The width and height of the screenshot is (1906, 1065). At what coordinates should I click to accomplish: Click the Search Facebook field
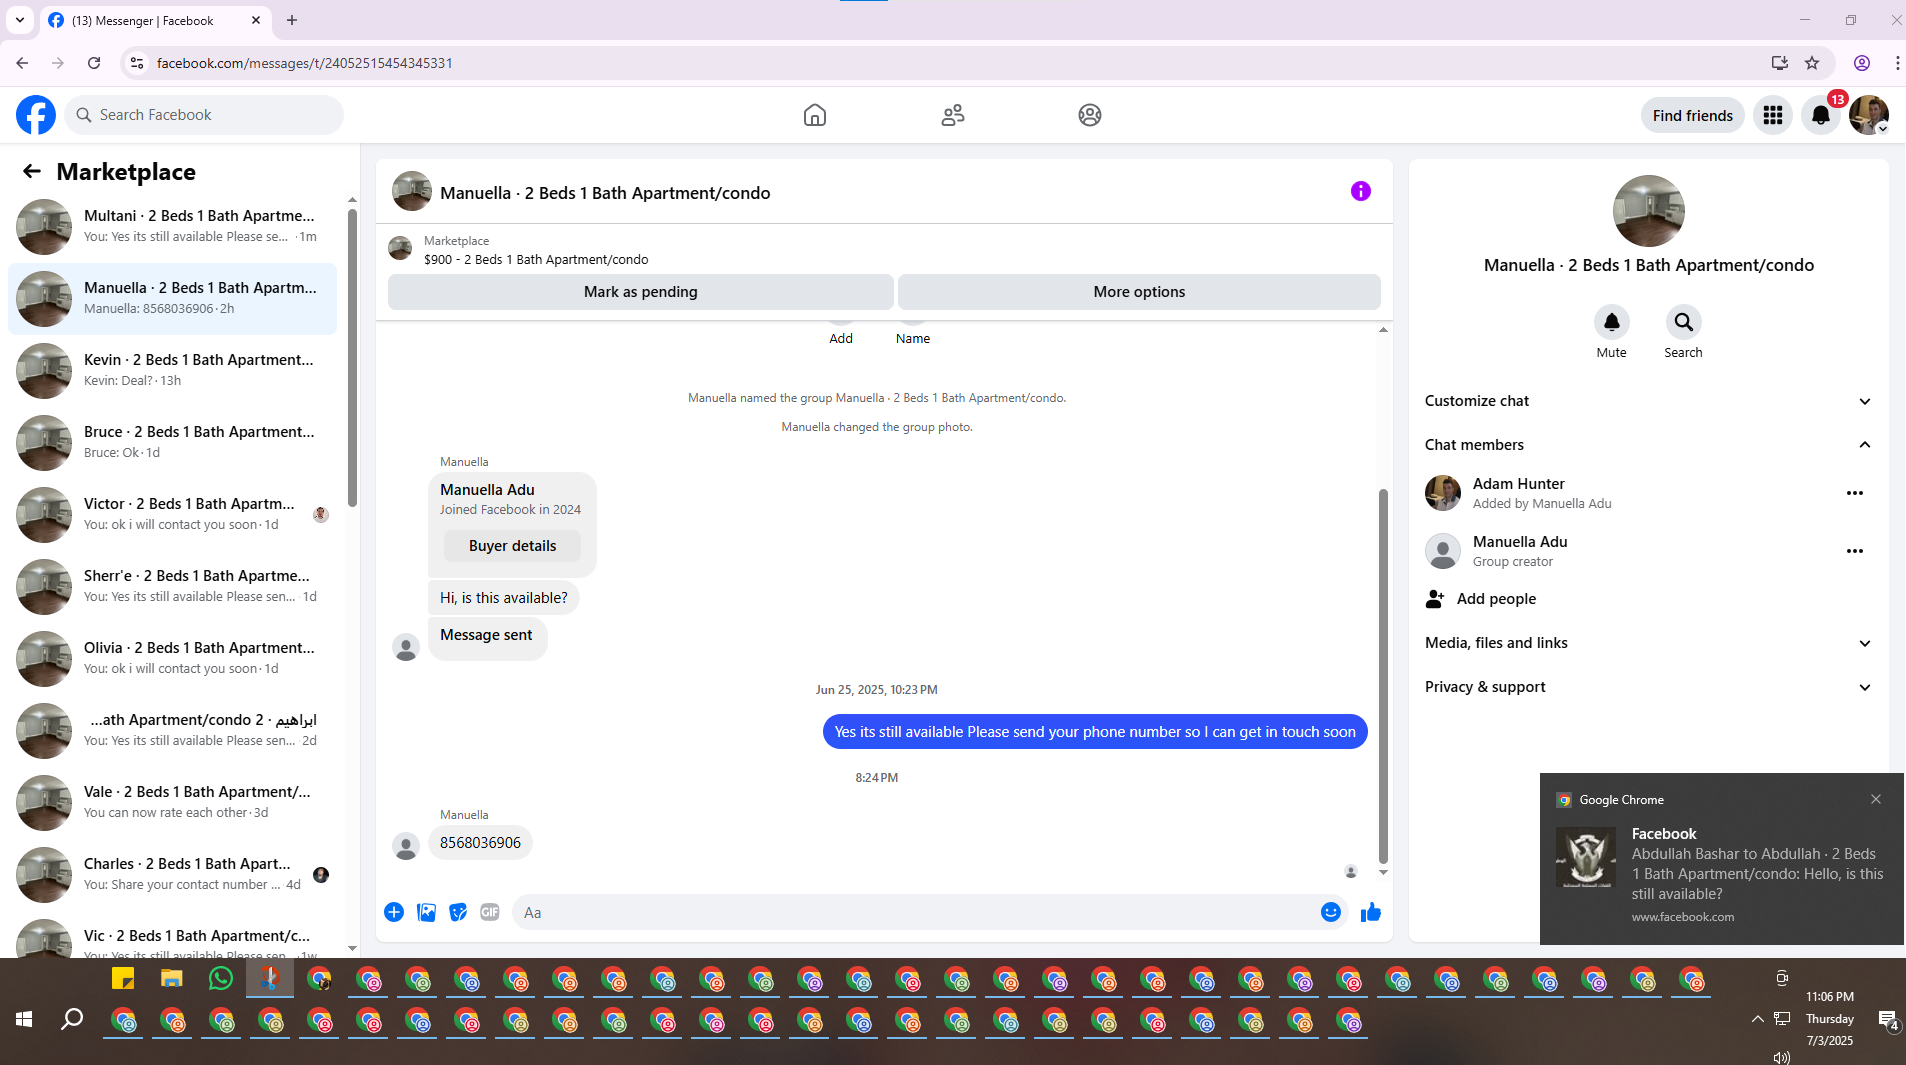[x=204, y=115]
